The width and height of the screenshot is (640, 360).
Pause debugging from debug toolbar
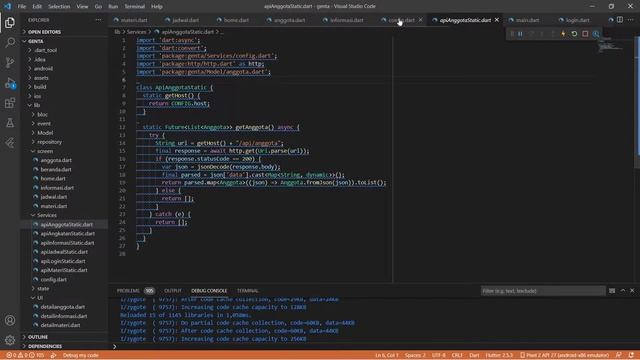tap(520, 34)
